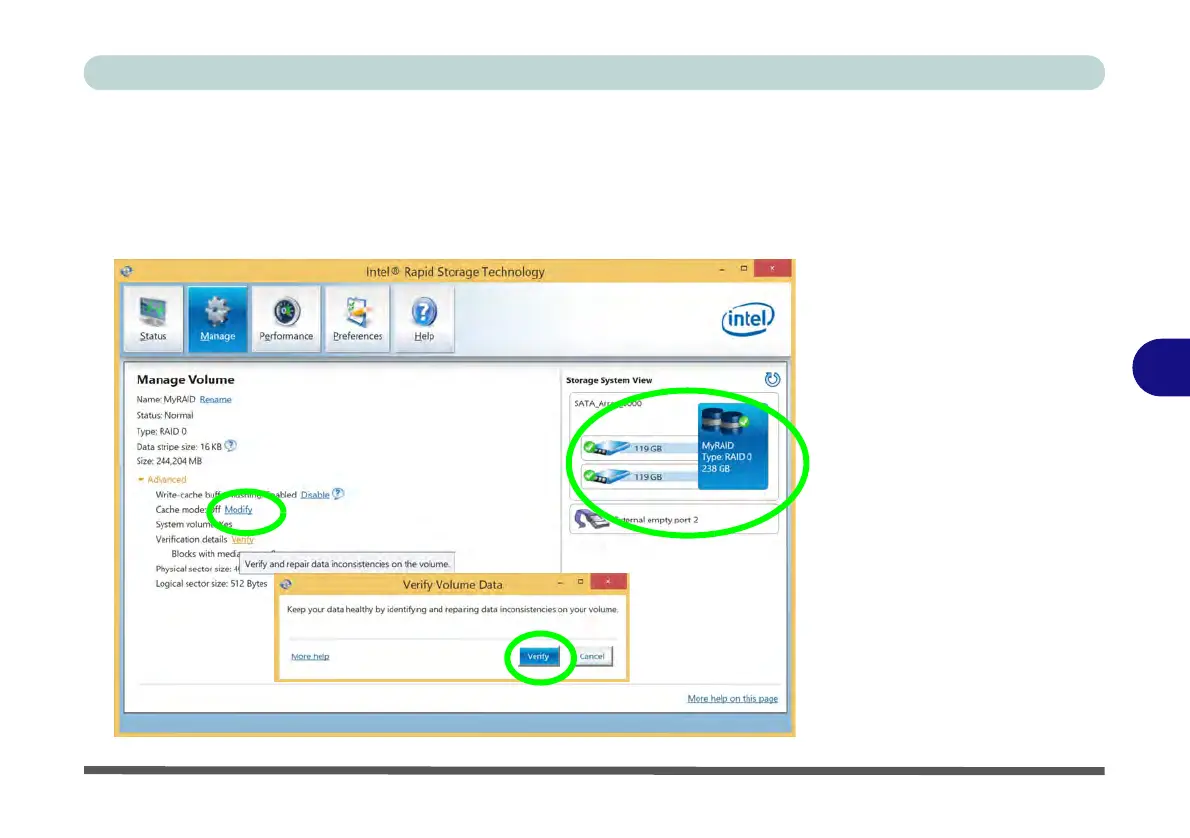Close the Intel Rapid Storage Technology window
Image resolution: width=1190 pixels, height=838 pixels.
[x=773, y=268]
